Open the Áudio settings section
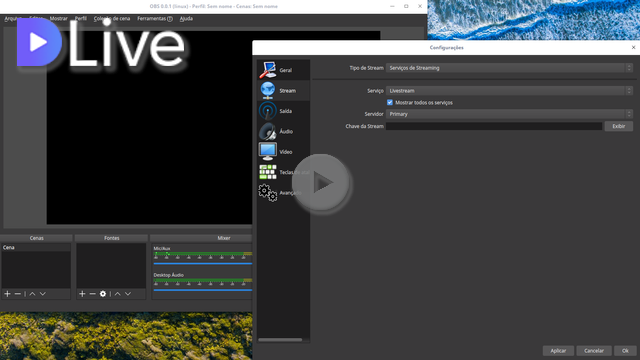This screenshot has height=360, width=640. (283, 131)
